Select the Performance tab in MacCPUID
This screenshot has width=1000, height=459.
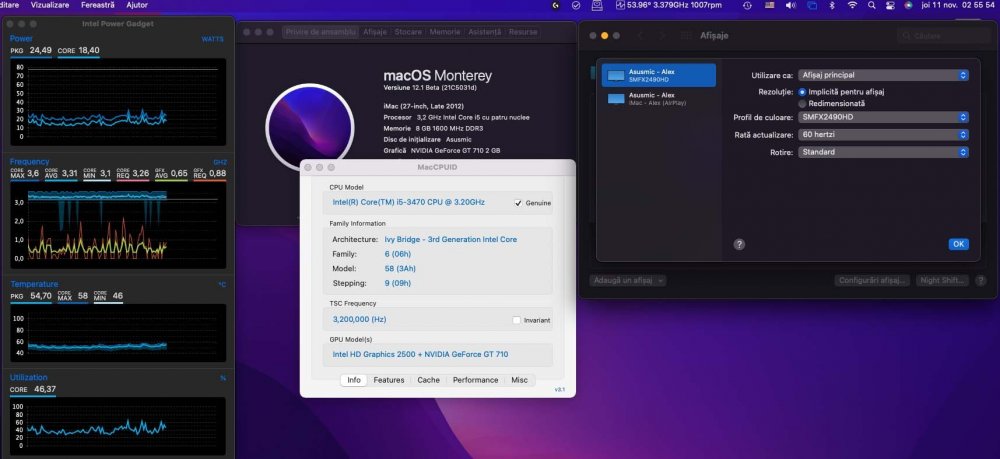click(x=476, y=380)
